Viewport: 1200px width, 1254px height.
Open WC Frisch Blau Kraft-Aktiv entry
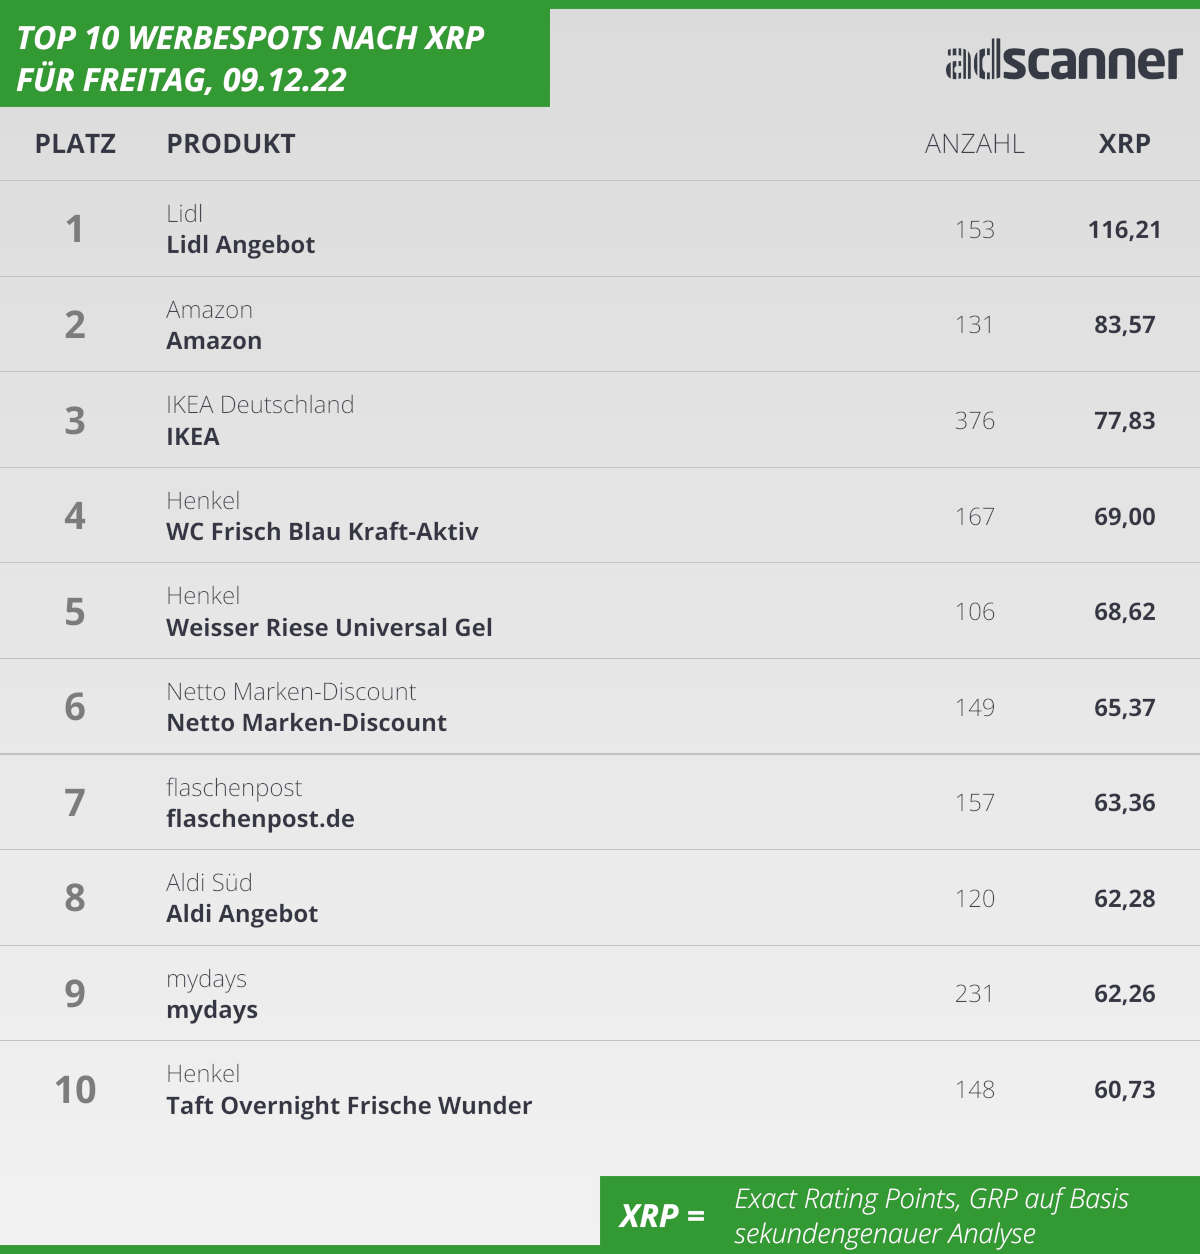322,532
